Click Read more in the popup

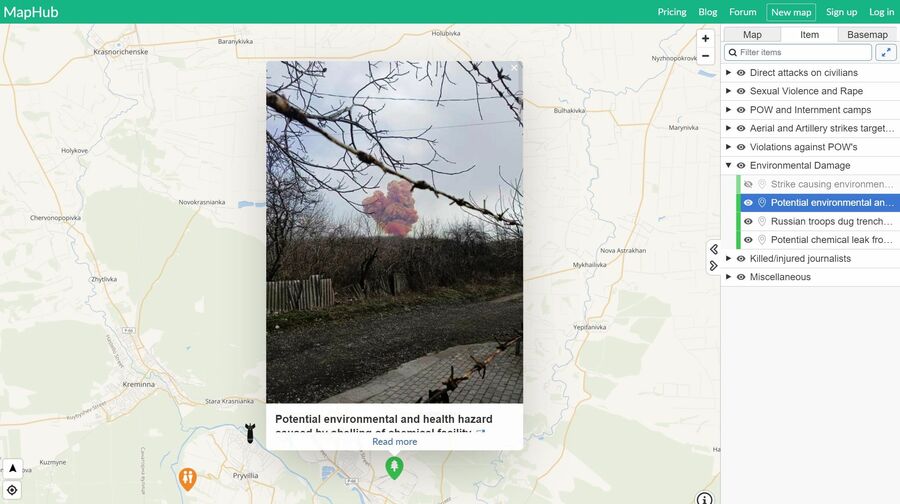coord(394,442)
